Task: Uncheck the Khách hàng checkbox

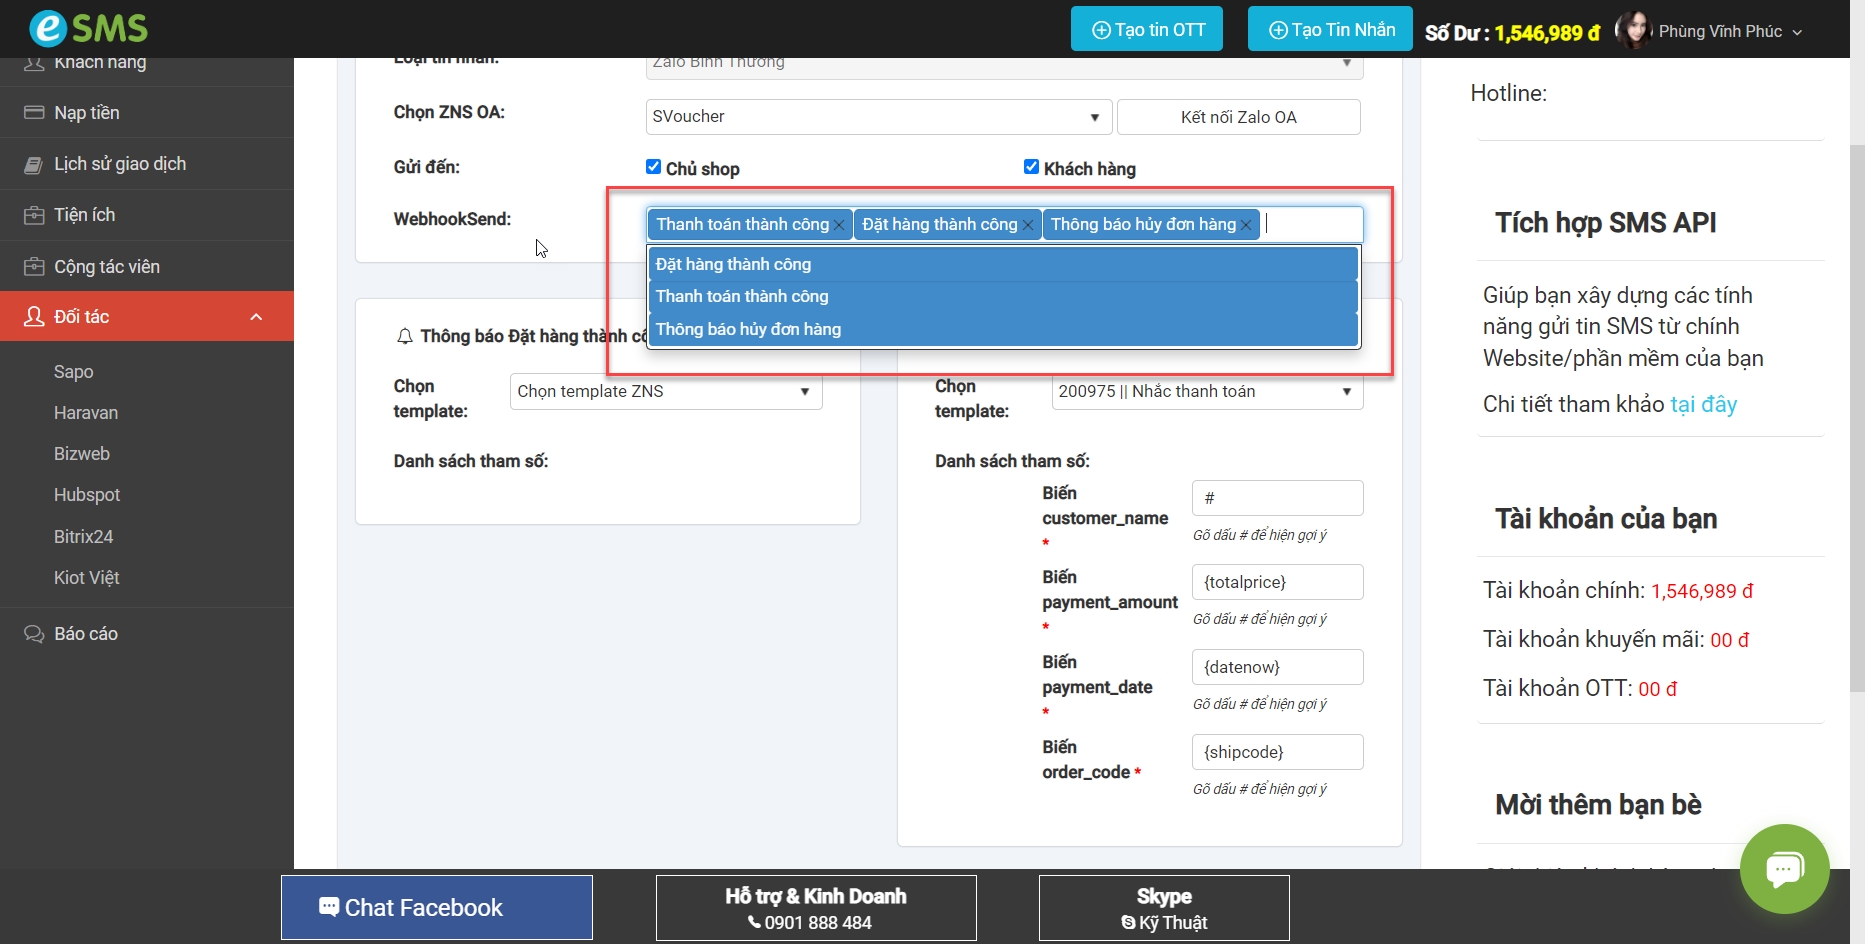Action: tap(1031, 167)
